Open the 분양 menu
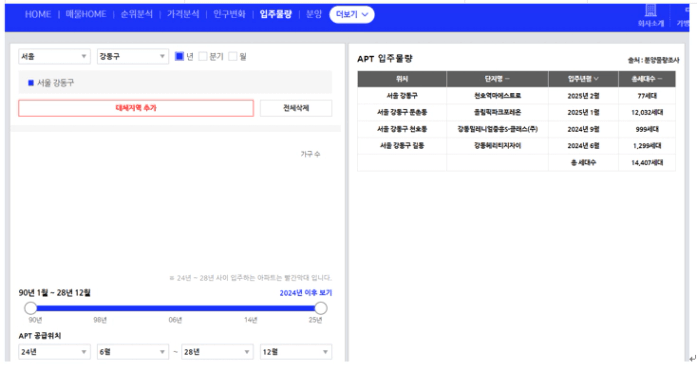 click(x=314, y=14)
